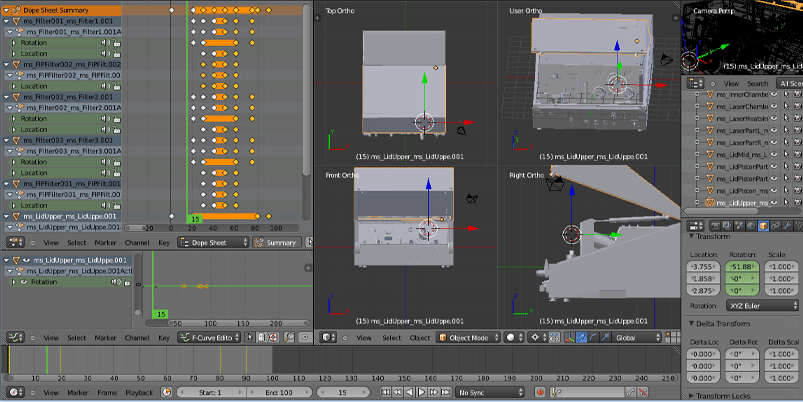This screenshot has width=803, height=402.
Task: Lock the Location channel under ms_Filter002
Action: [117, 130]
